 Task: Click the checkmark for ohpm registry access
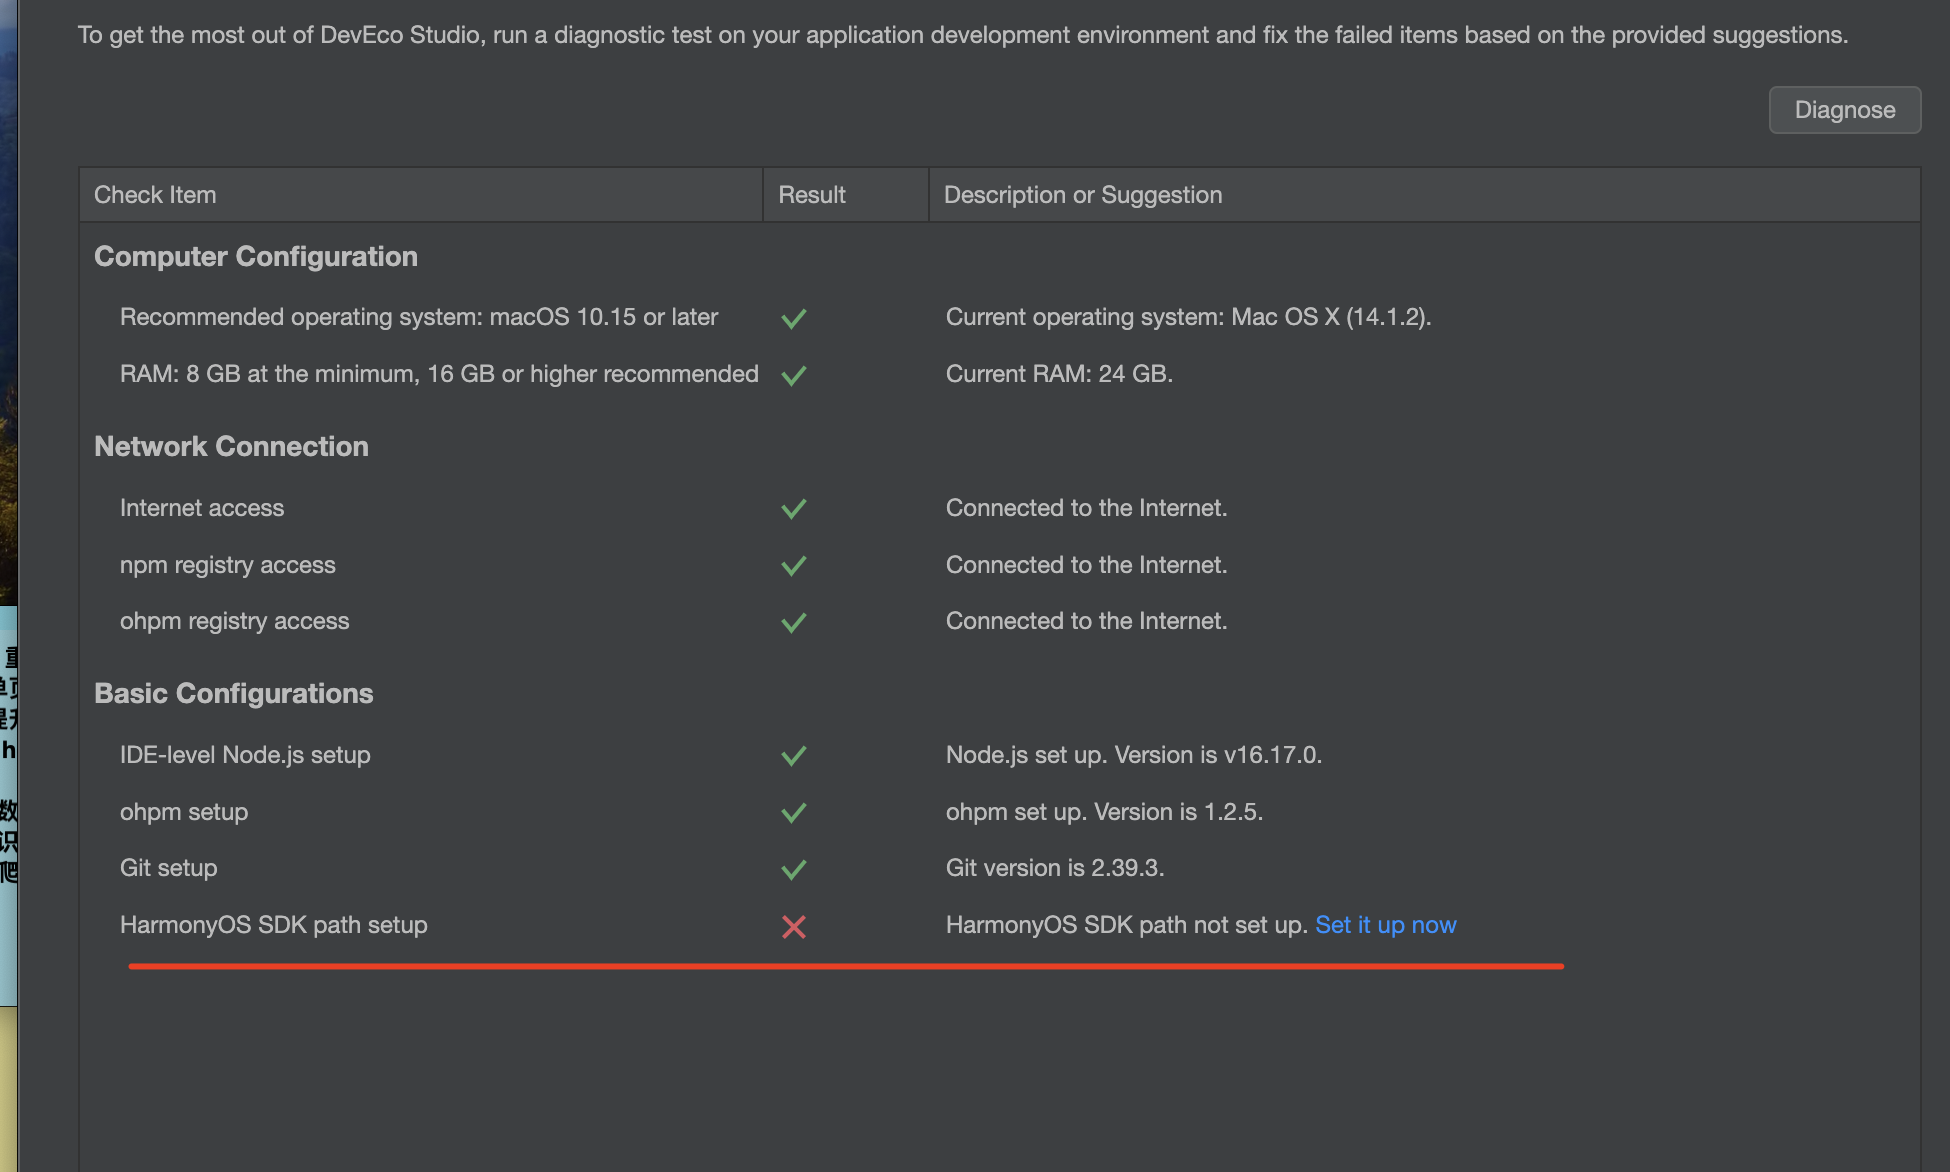[x=794, y=622]
